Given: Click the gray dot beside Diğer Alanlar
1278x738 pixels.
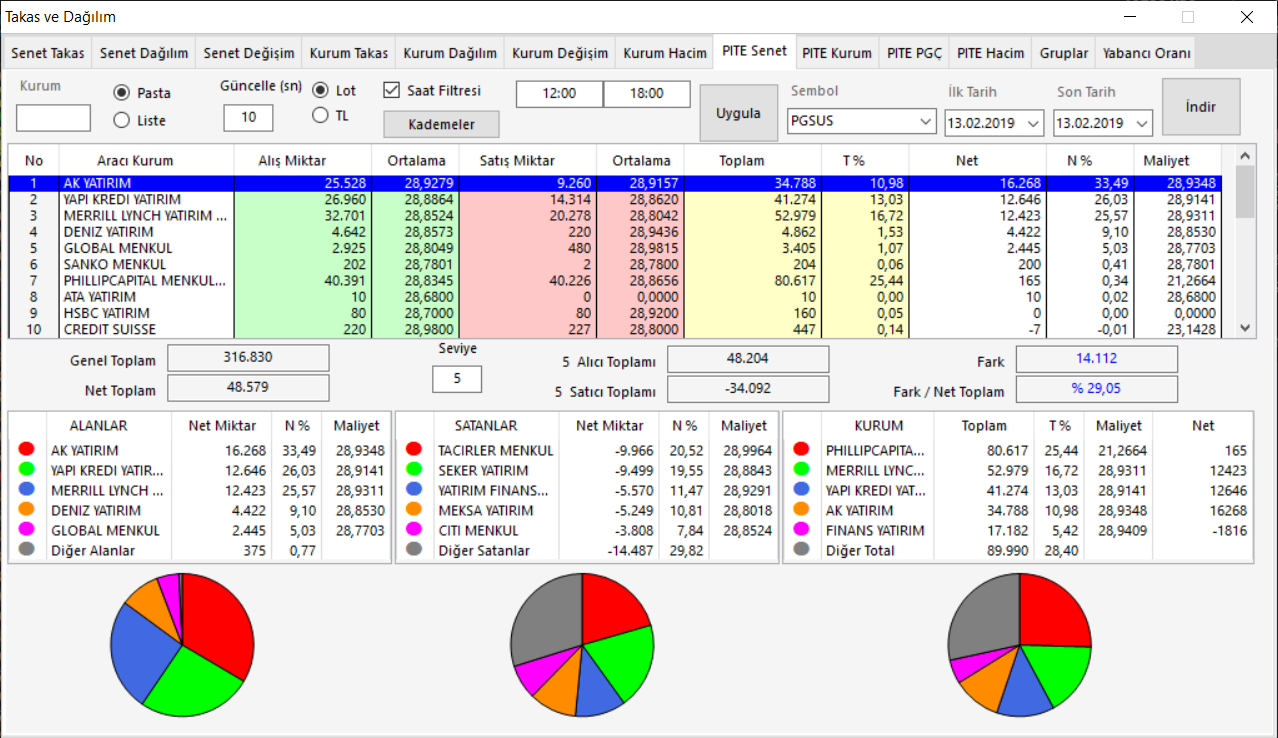Looking at the screenshot, I should pos(27,550).
